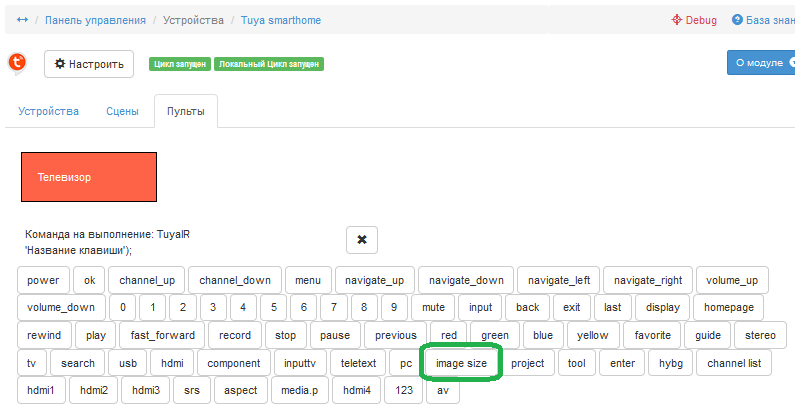Click the favorite key button

(652, 335)
